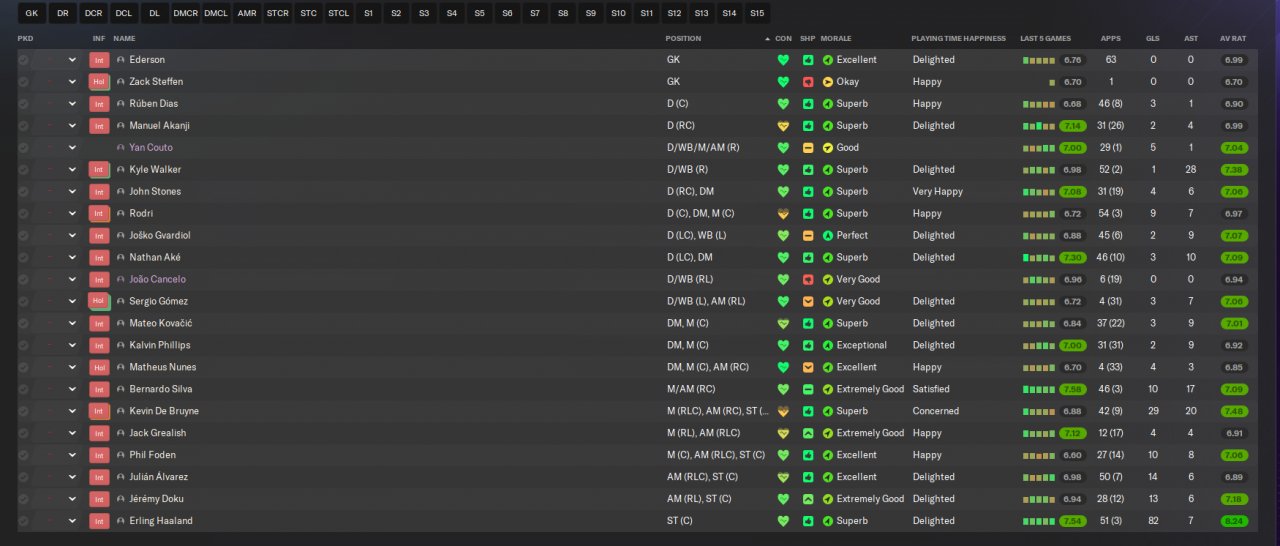
Task: Toggle the picked checkmark for Nathan Aké
Action: click(x=24, y=258)
